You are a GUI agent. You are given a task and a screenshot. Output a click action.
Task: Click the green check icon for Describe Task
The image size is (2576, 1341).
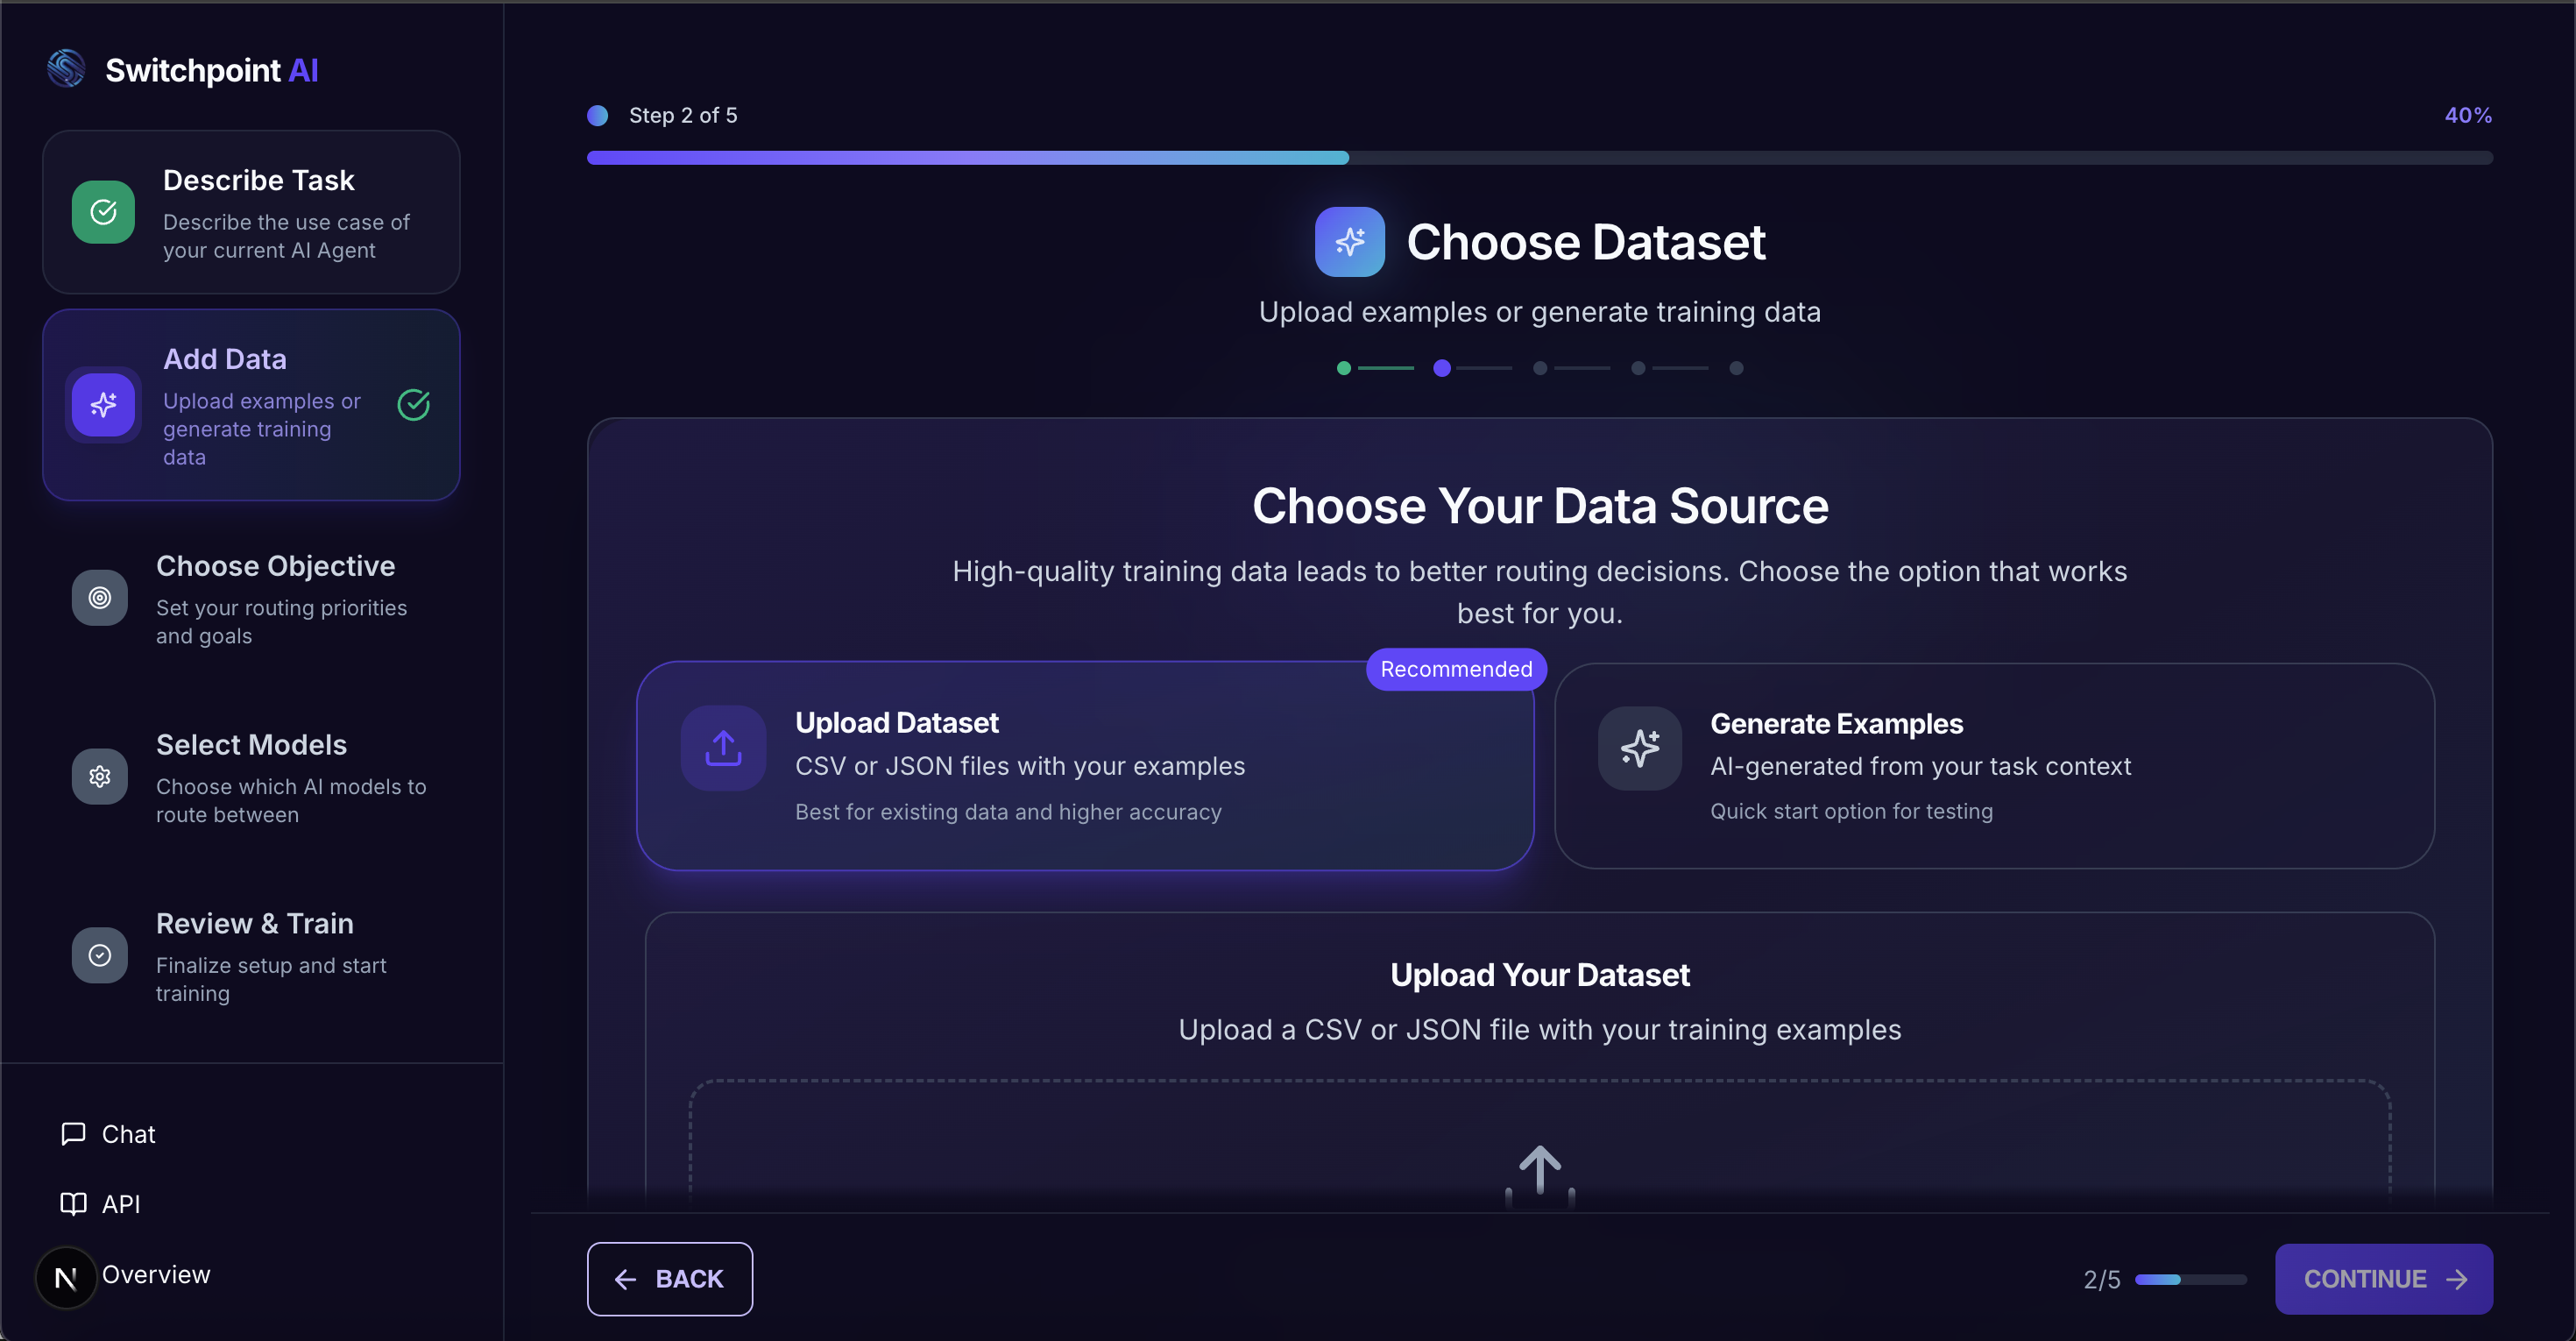click(x=103, y=212)
